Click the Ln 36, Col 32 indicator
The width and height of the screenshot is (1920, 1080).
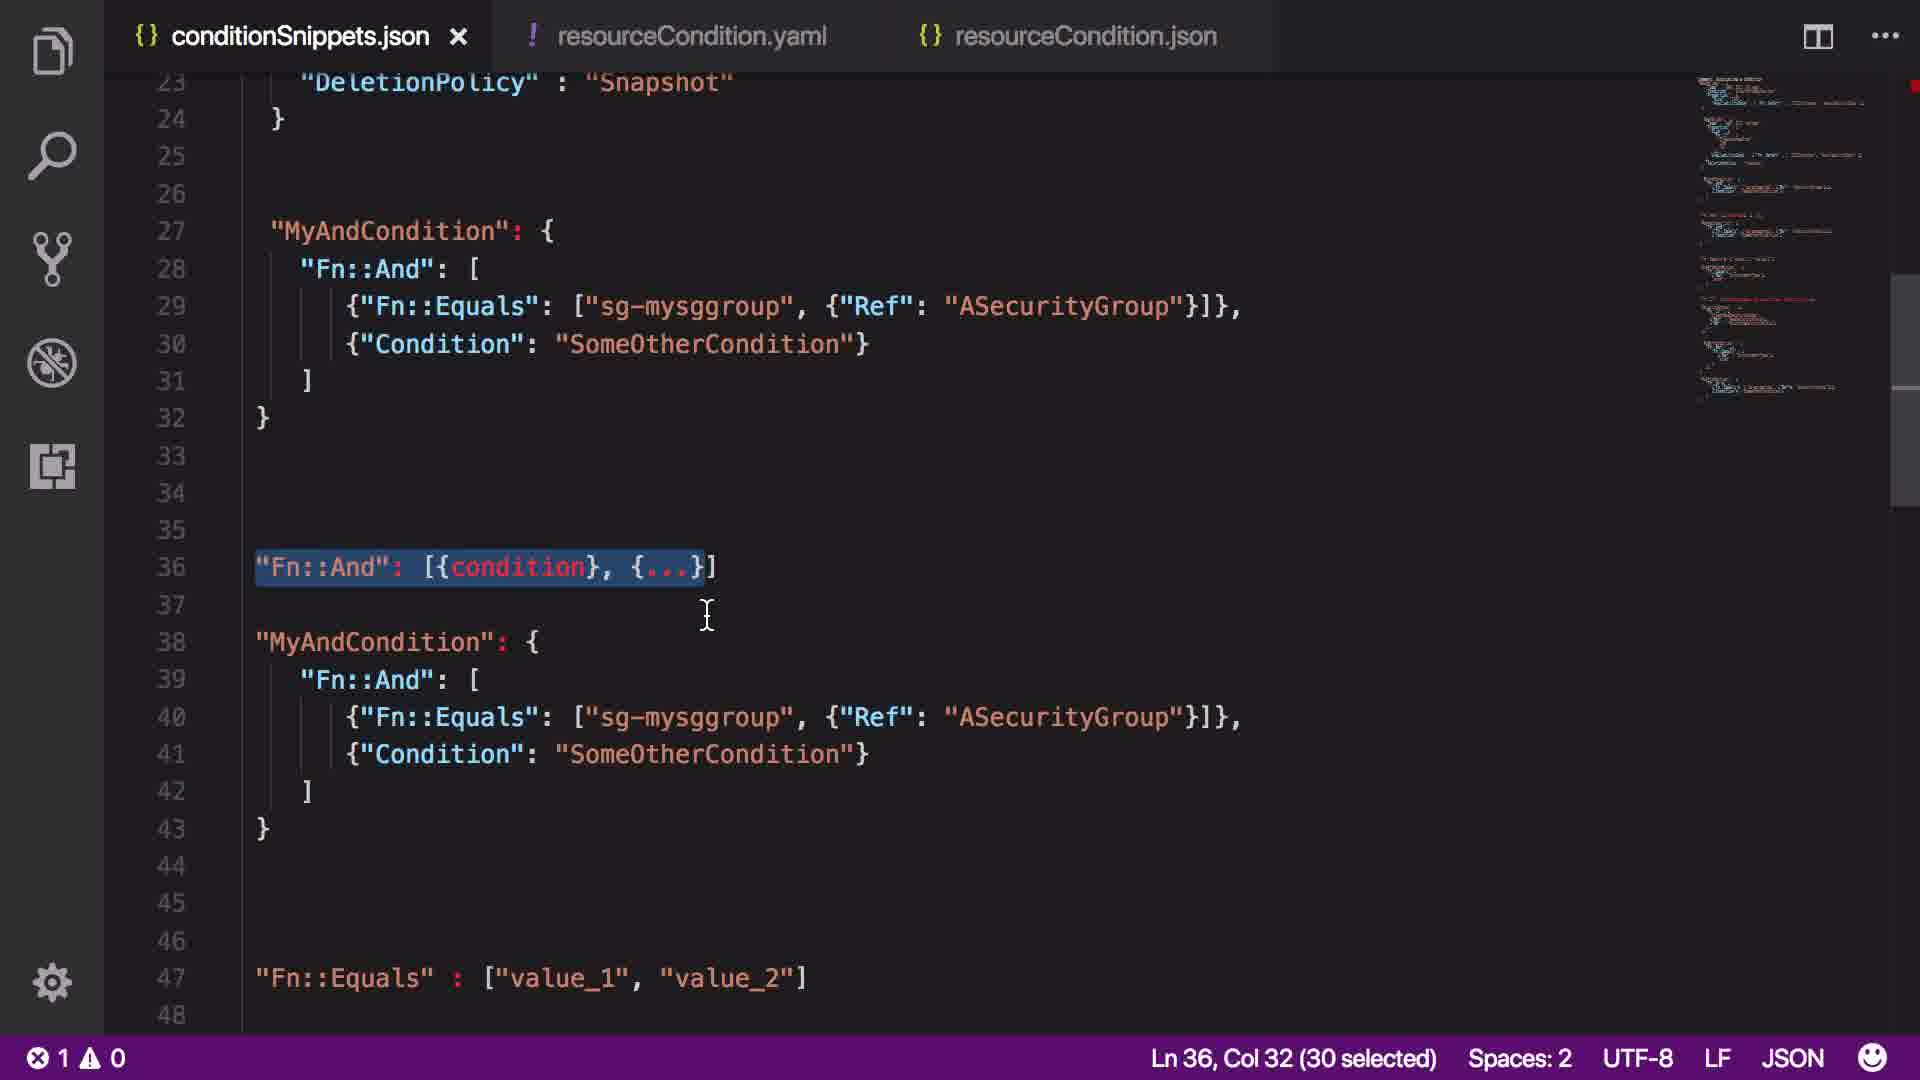tap(1292, 1058)
